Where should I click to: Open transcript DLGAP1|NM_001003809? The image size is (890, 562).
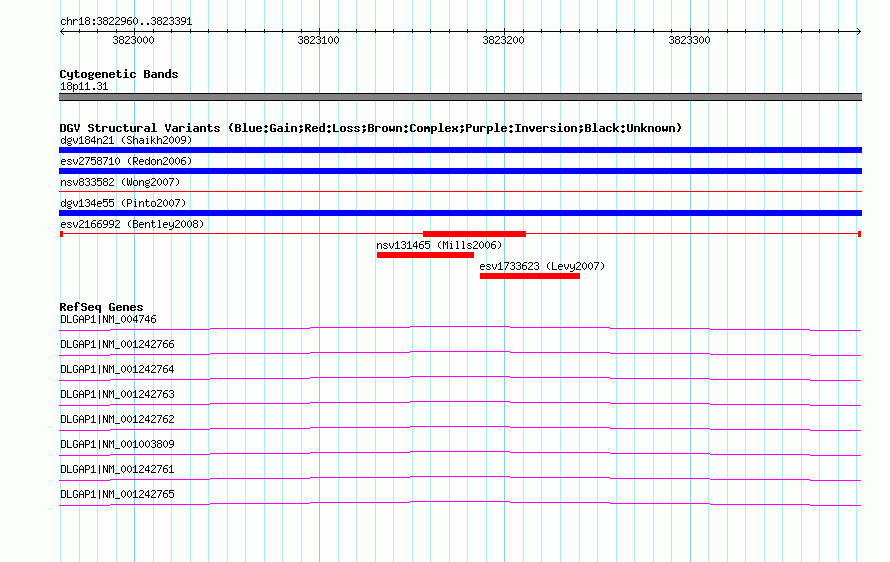pos(117,444)
